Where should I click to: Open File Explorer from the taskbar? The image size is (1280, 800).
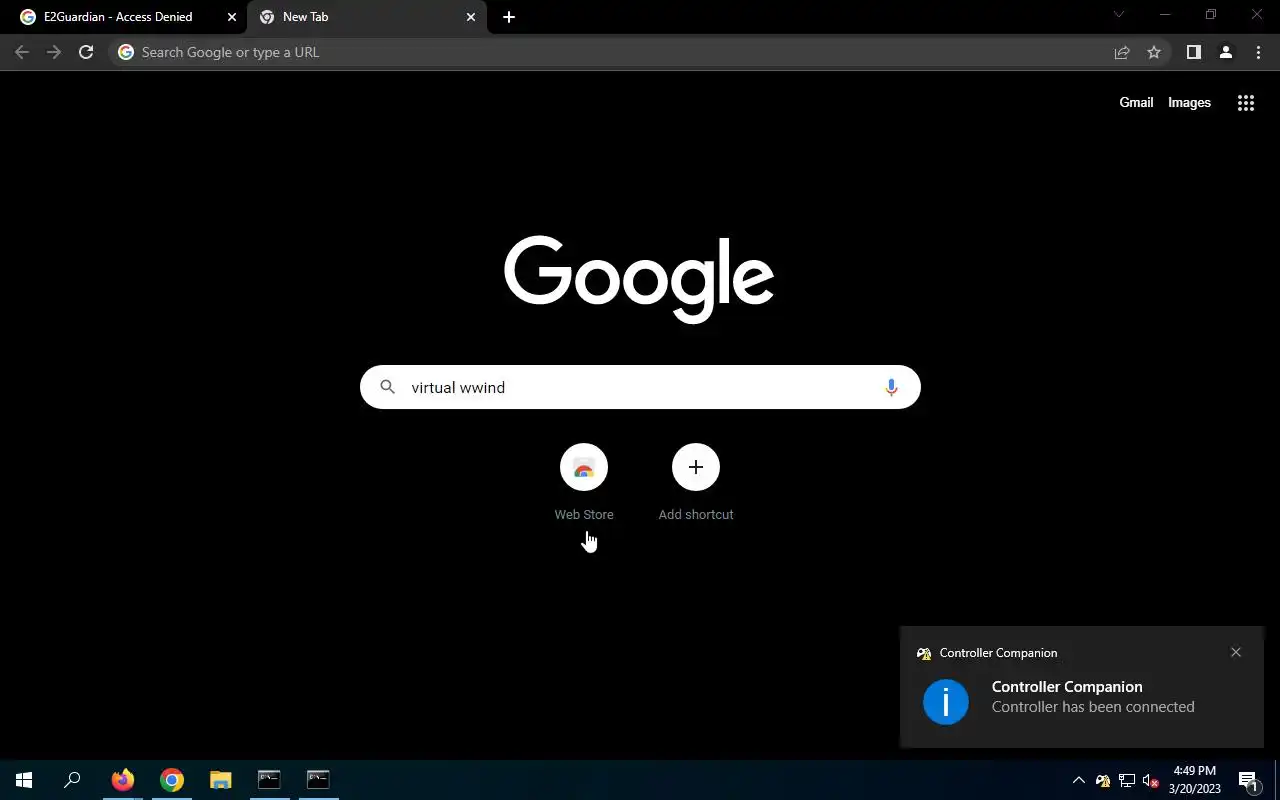click(220, 780)
